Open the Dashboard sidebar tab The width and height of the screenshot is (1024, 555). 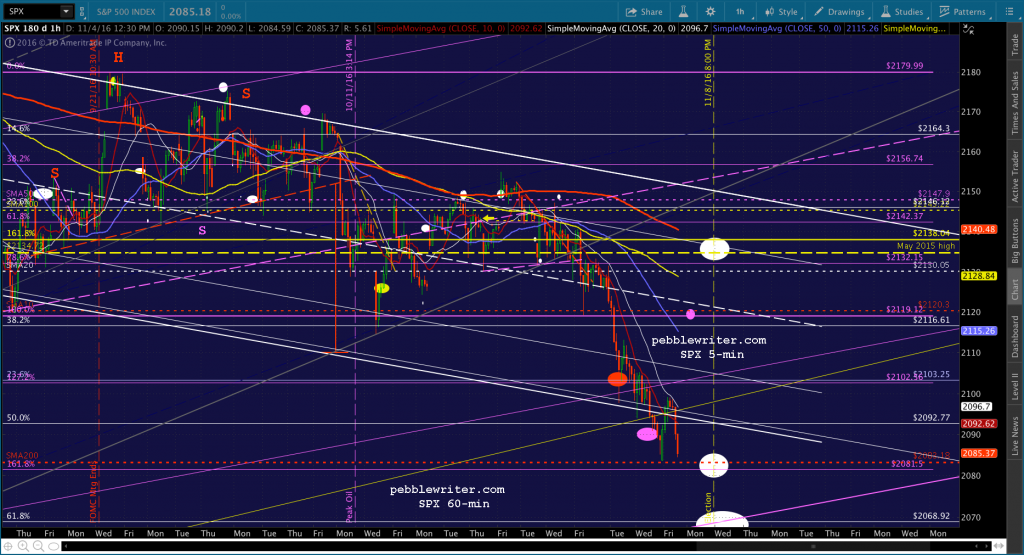tap(1016, 336)
